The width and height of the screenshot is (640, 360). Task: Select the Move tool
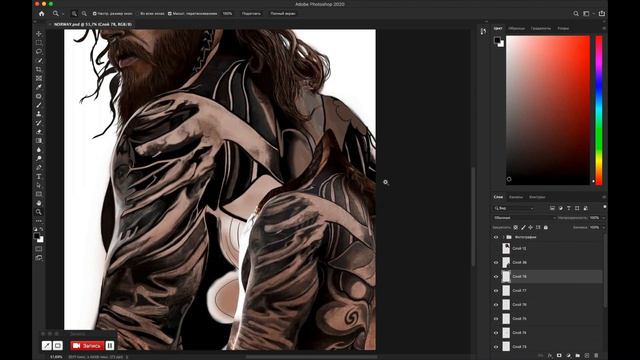pos(39,33)
